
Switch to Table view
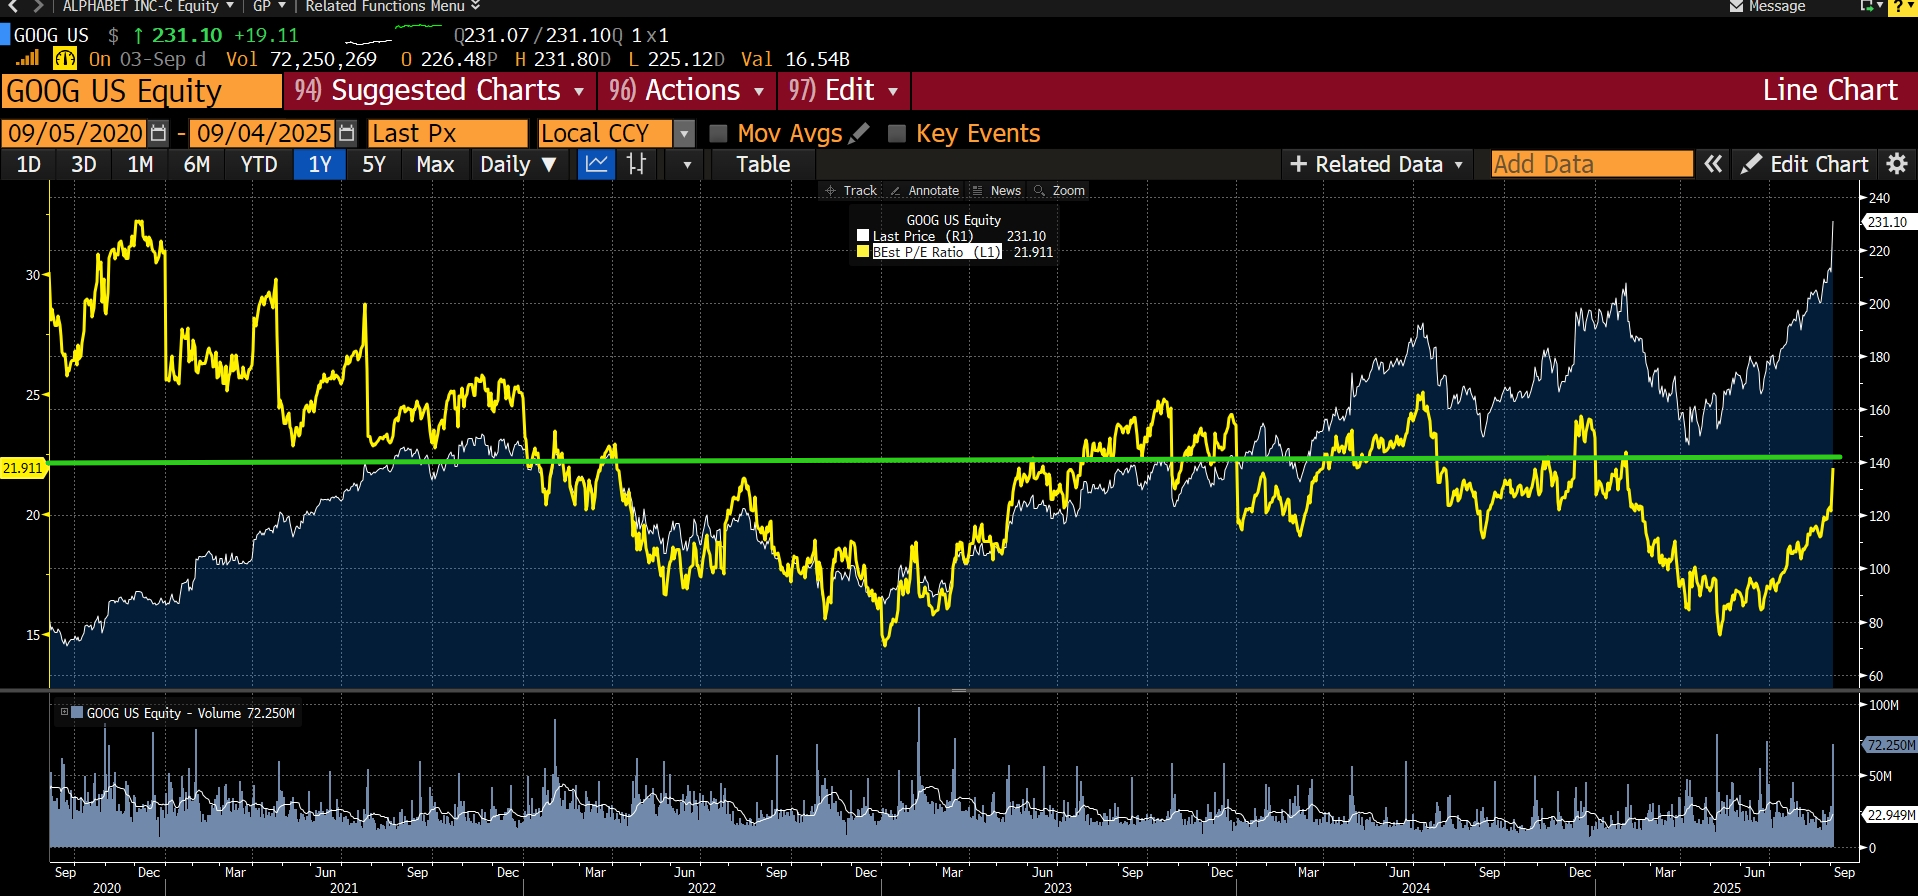pyautogui.click(x=763, y=164)
